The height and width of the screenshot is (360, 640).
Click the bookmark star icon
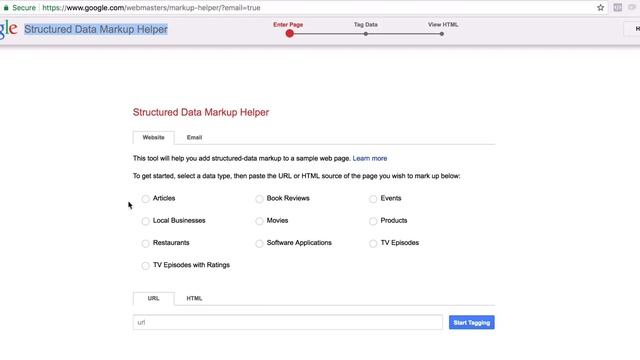point(600,8)
